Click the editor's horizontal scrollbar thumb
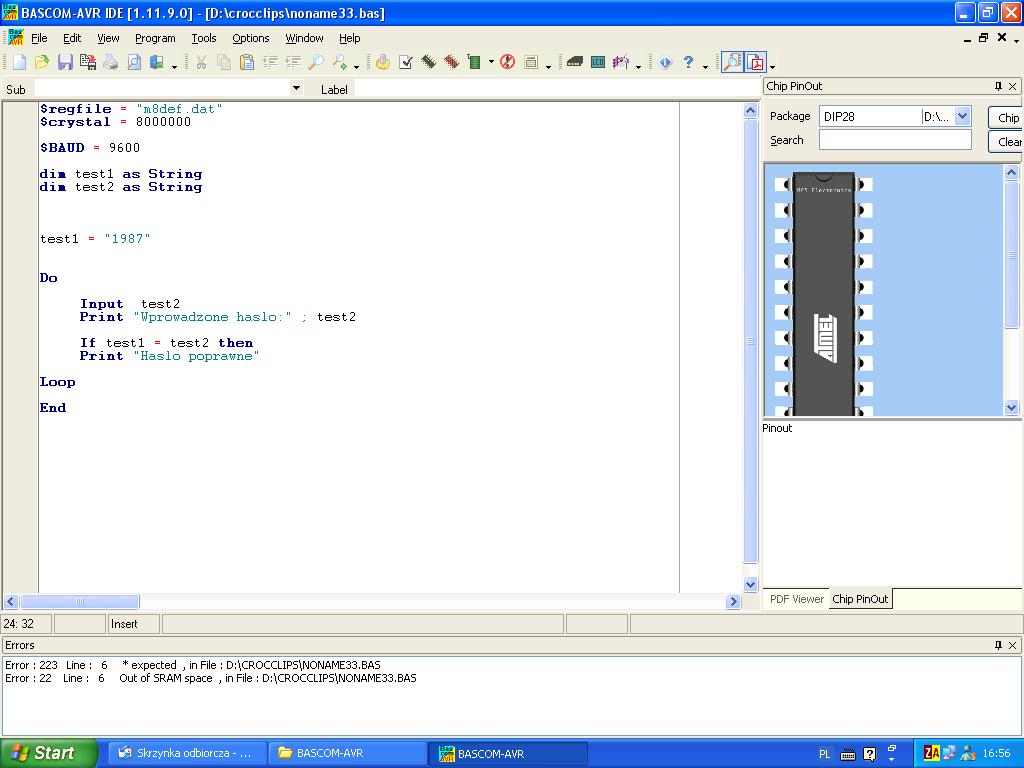The height and width of the screenshot is (768, 1024). coord(80,601)
